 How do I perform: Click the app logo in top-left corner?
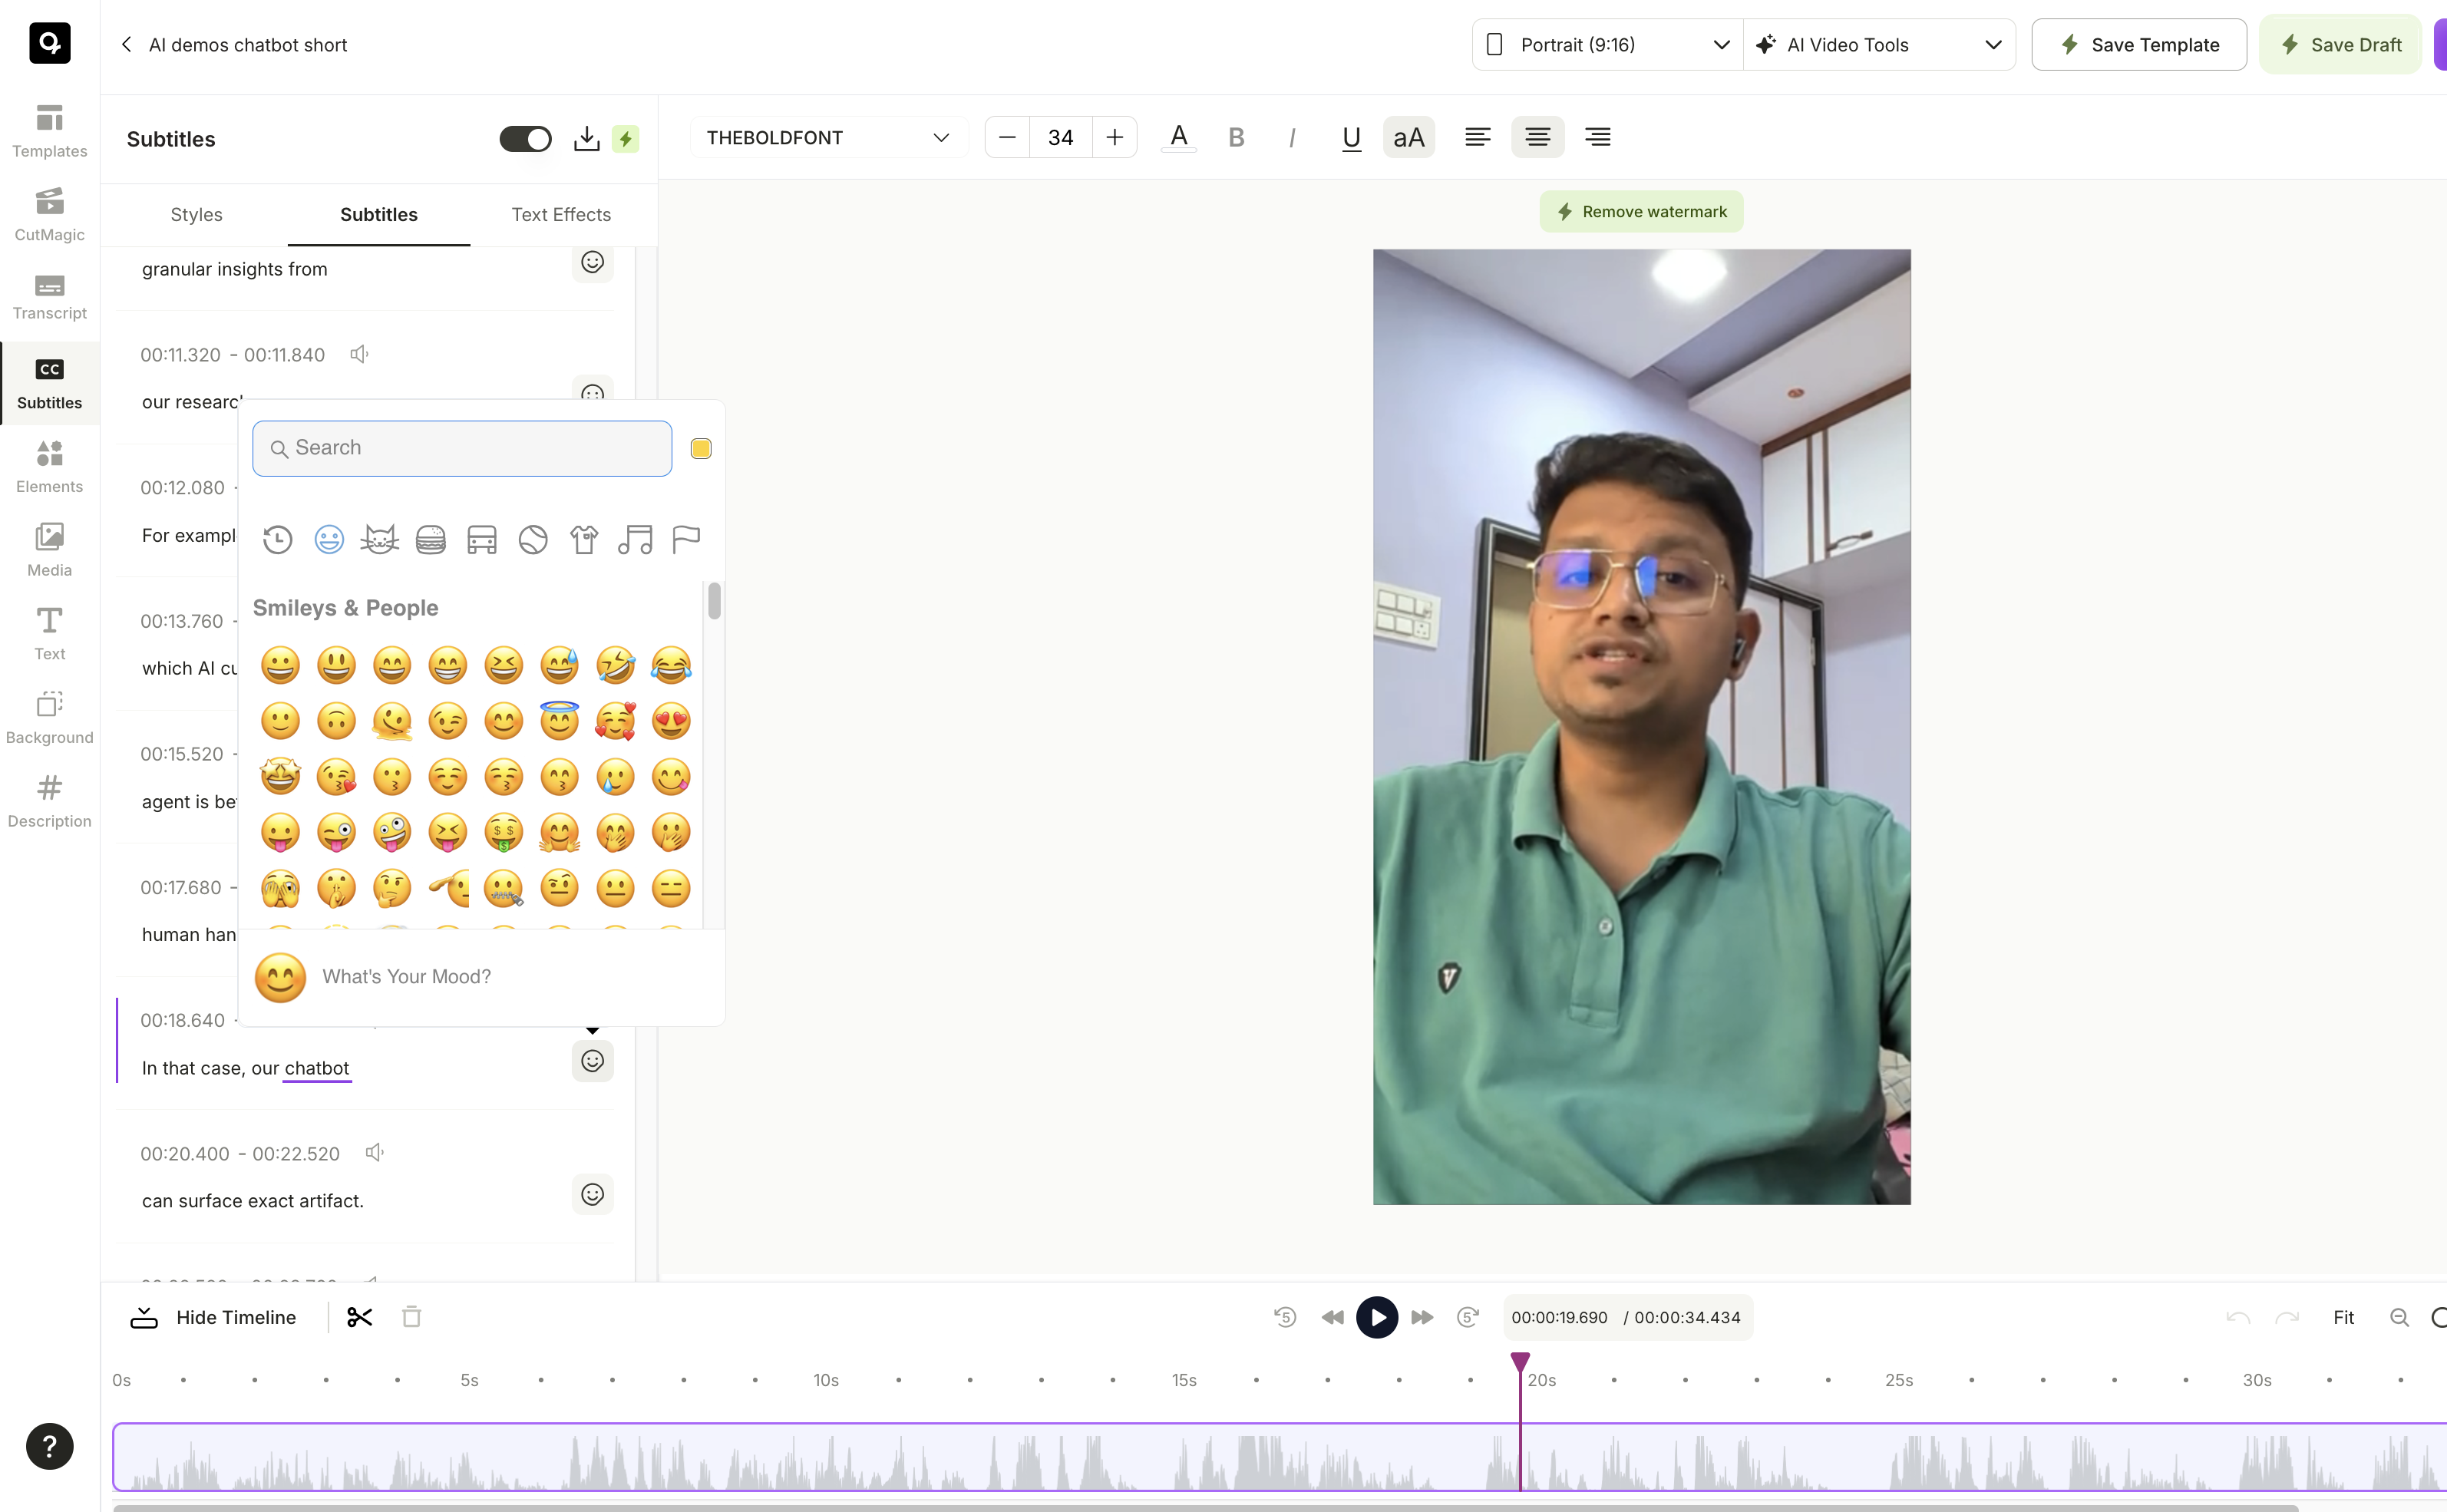49,43
